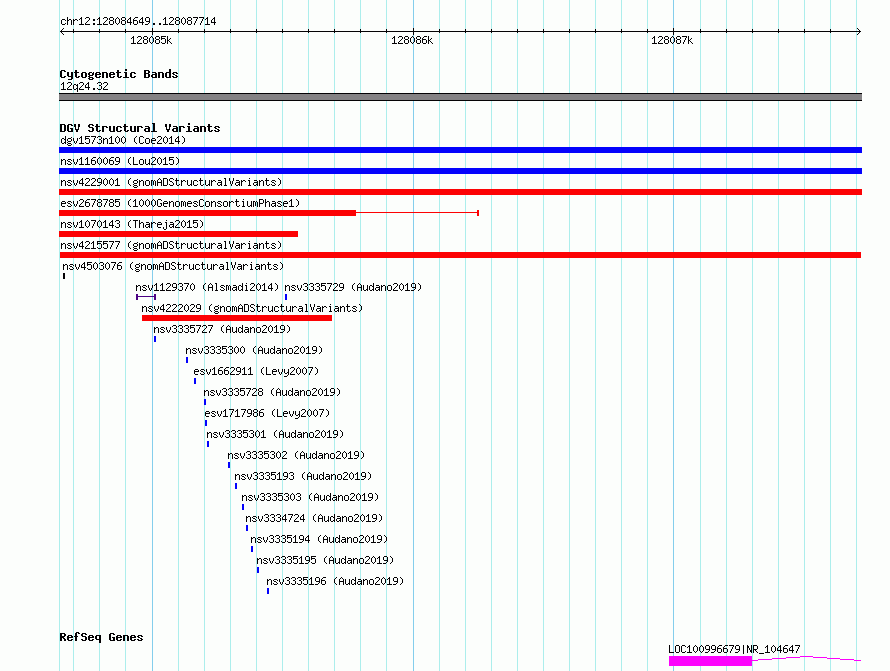Select the nsv1160069 (Lou2015) blue bar
This screenshot has height=671, width=890.
click(460, 171)
